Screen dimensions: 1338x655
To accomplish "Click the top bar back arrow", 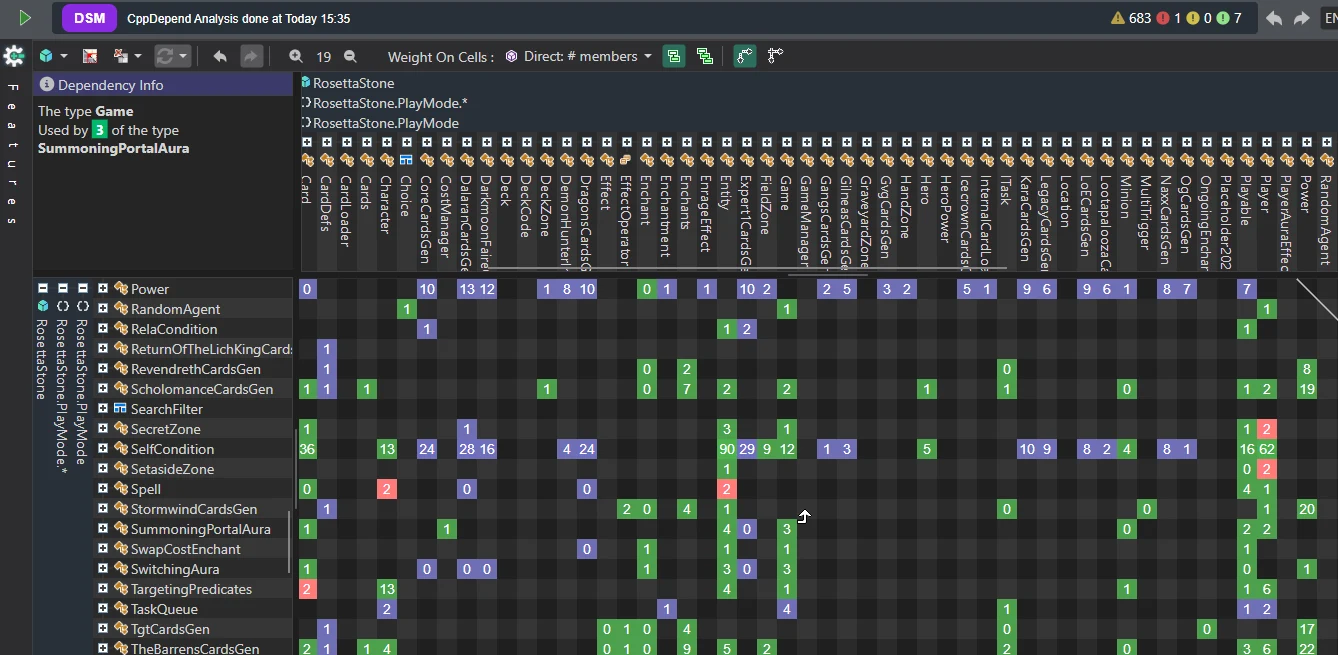I will [1274, 18].
